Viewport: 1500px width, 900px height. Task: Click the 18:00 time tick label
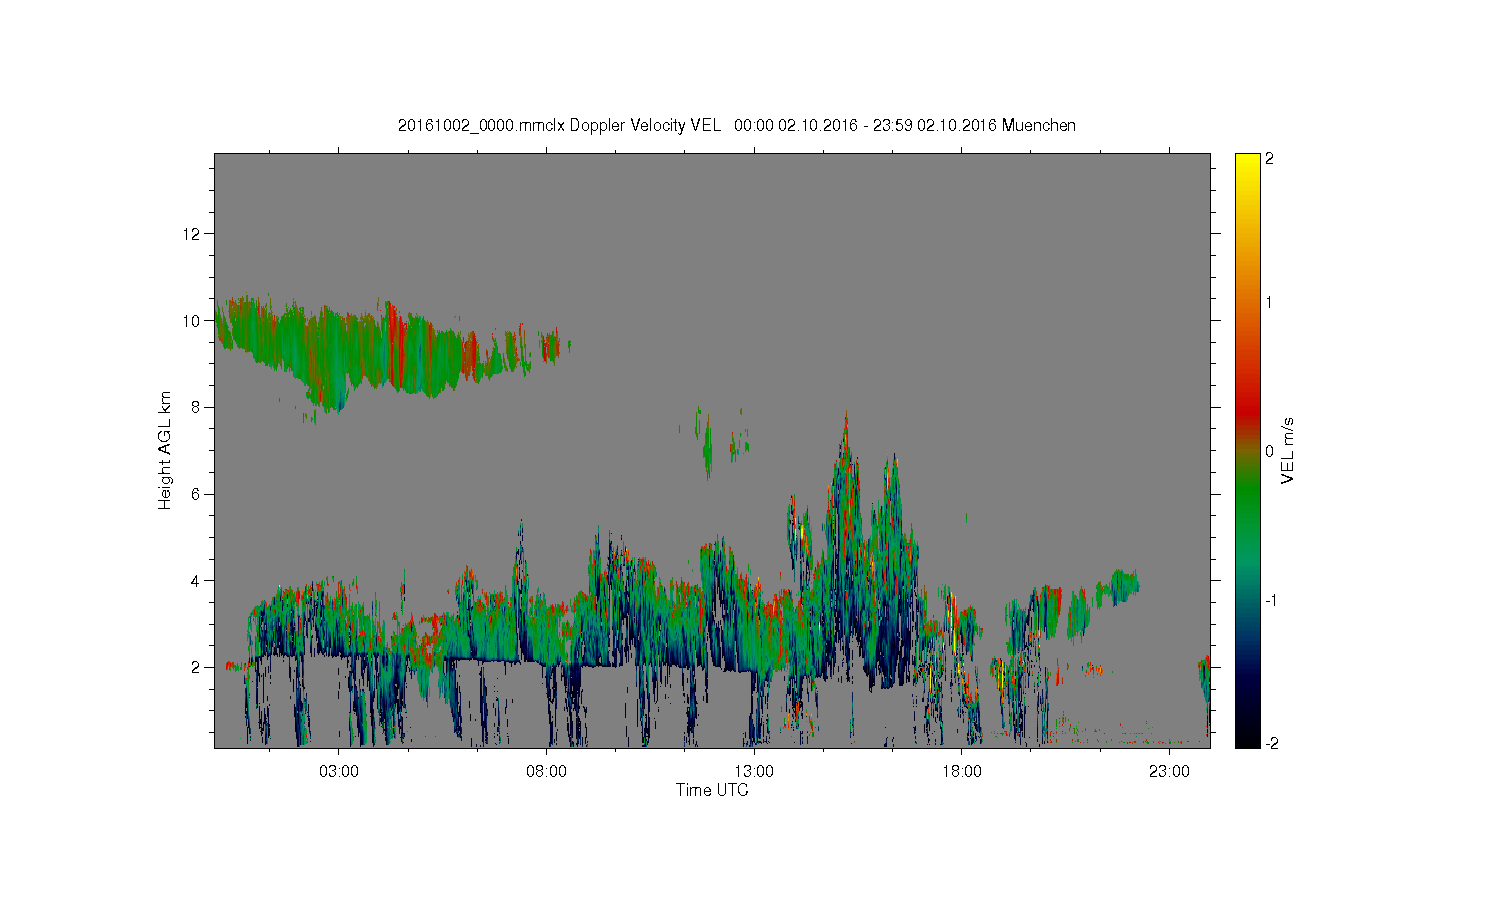pyautogui.click(x=962, y=772)
